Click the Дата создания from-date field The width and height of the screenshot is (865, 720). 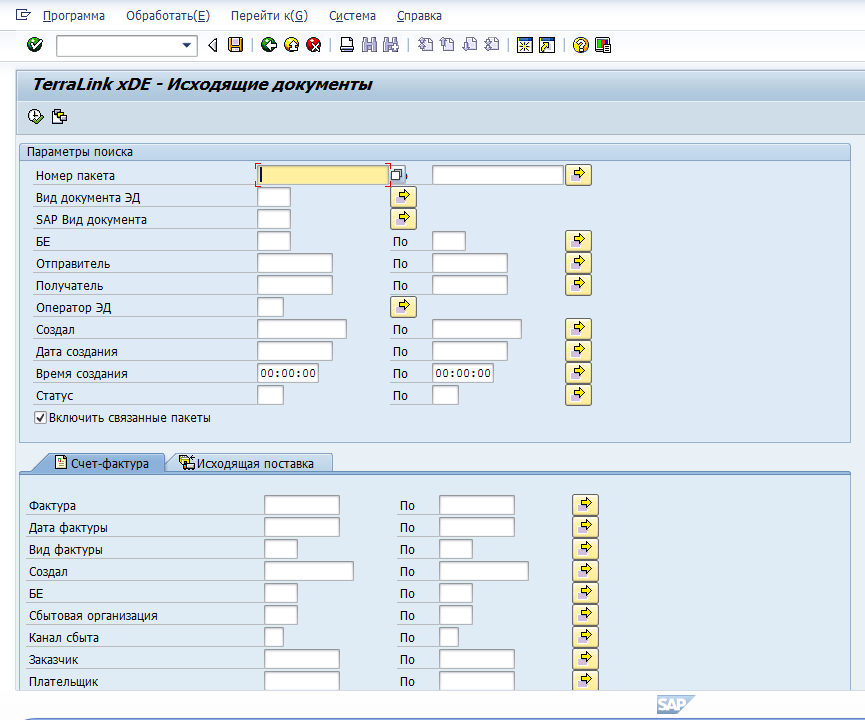(x=295, y=351)
